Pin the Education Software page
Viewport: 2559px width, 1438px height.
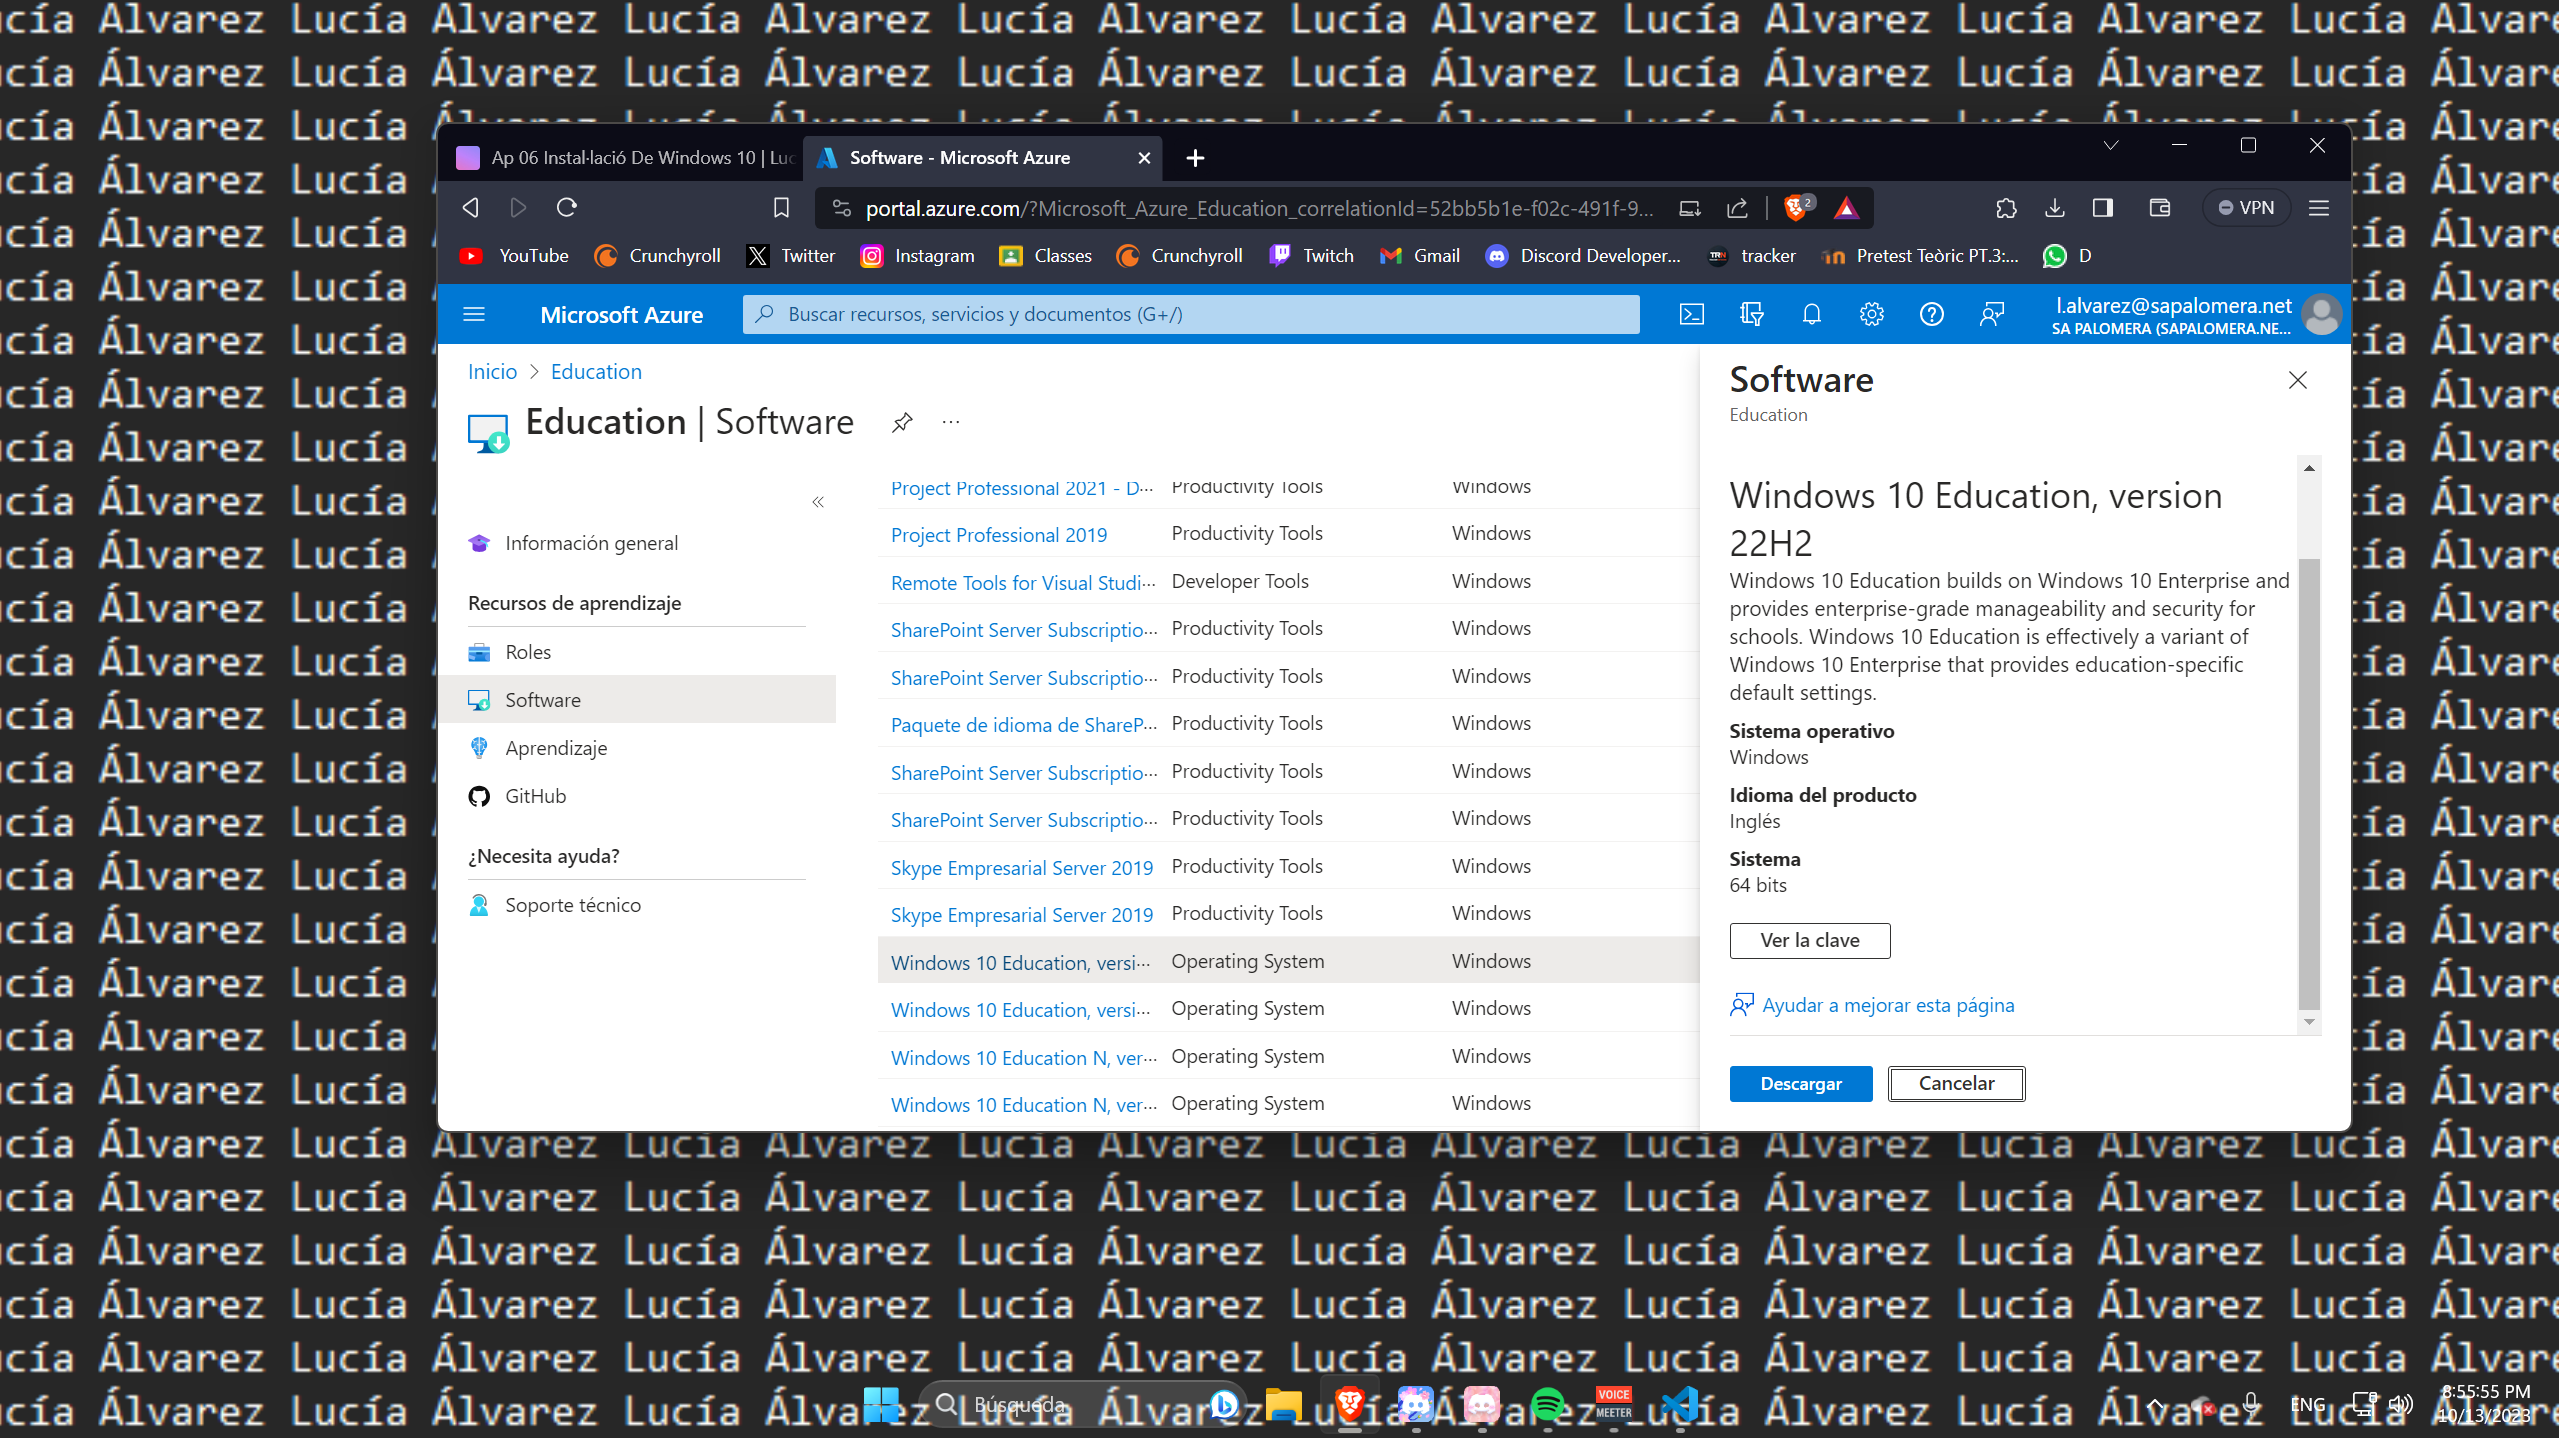click(x=902, y=422)
